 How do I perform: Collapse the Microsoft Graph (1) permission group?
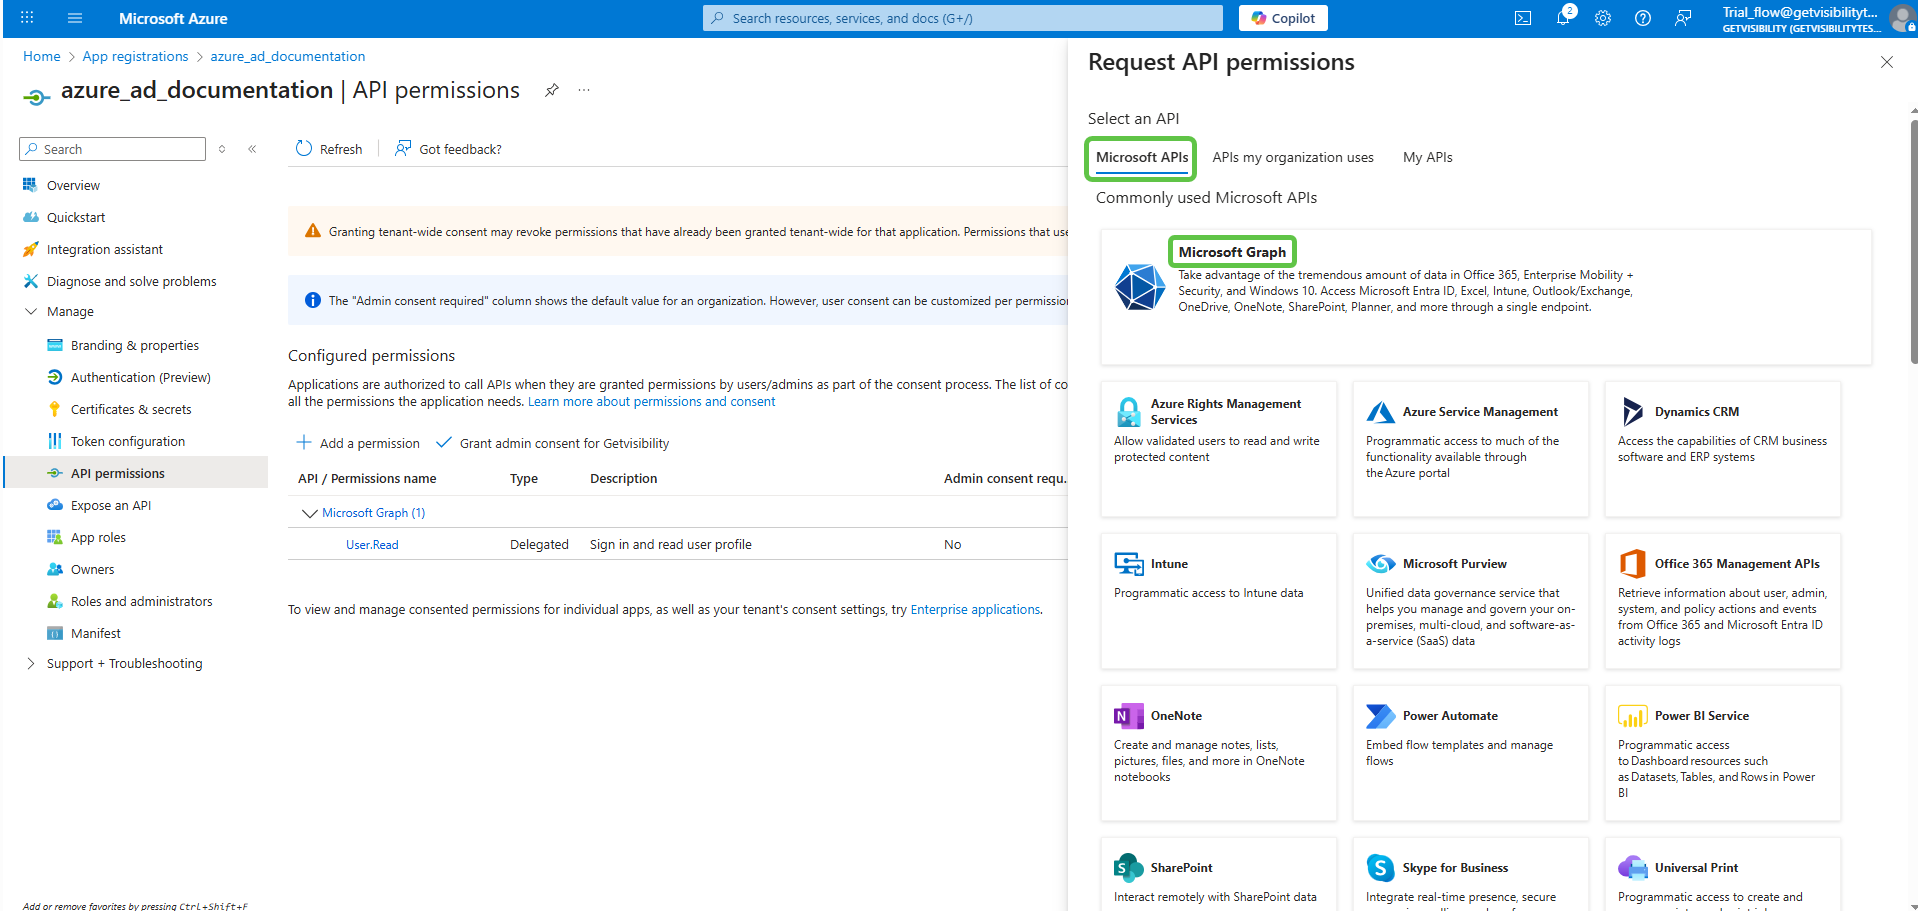(309, 513)
